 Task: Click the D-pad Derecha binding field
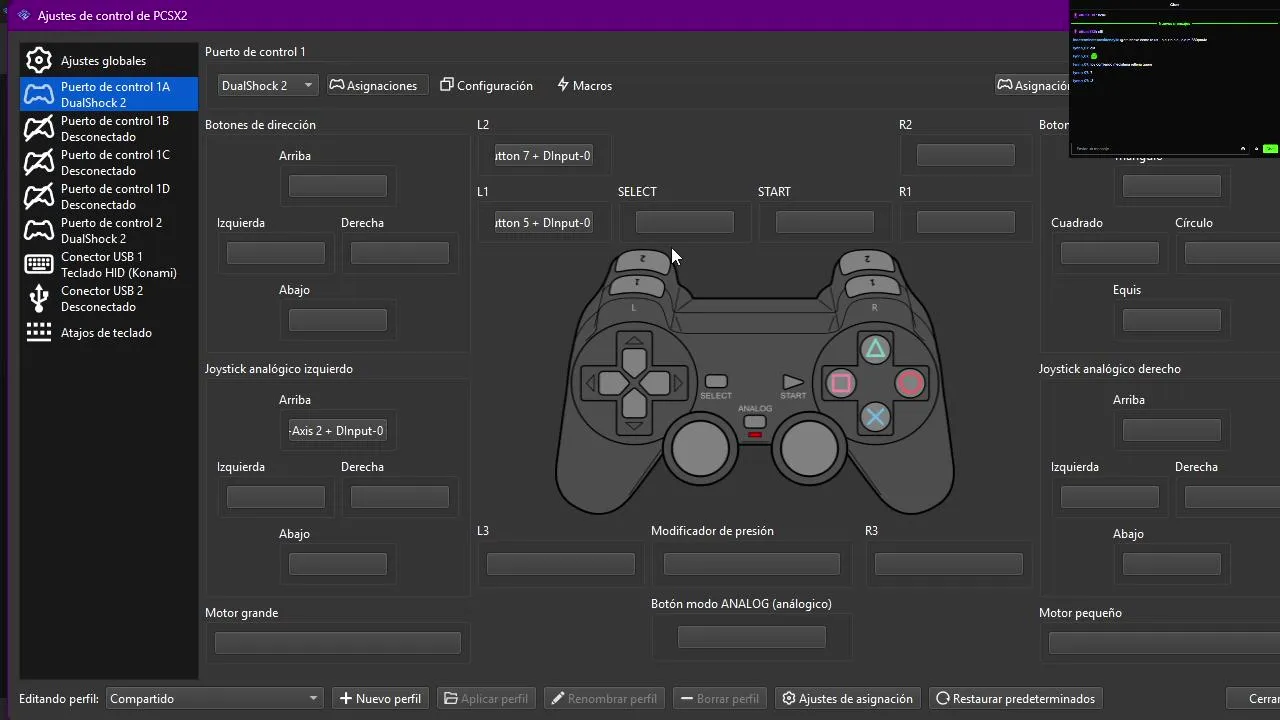click(399, 253)
